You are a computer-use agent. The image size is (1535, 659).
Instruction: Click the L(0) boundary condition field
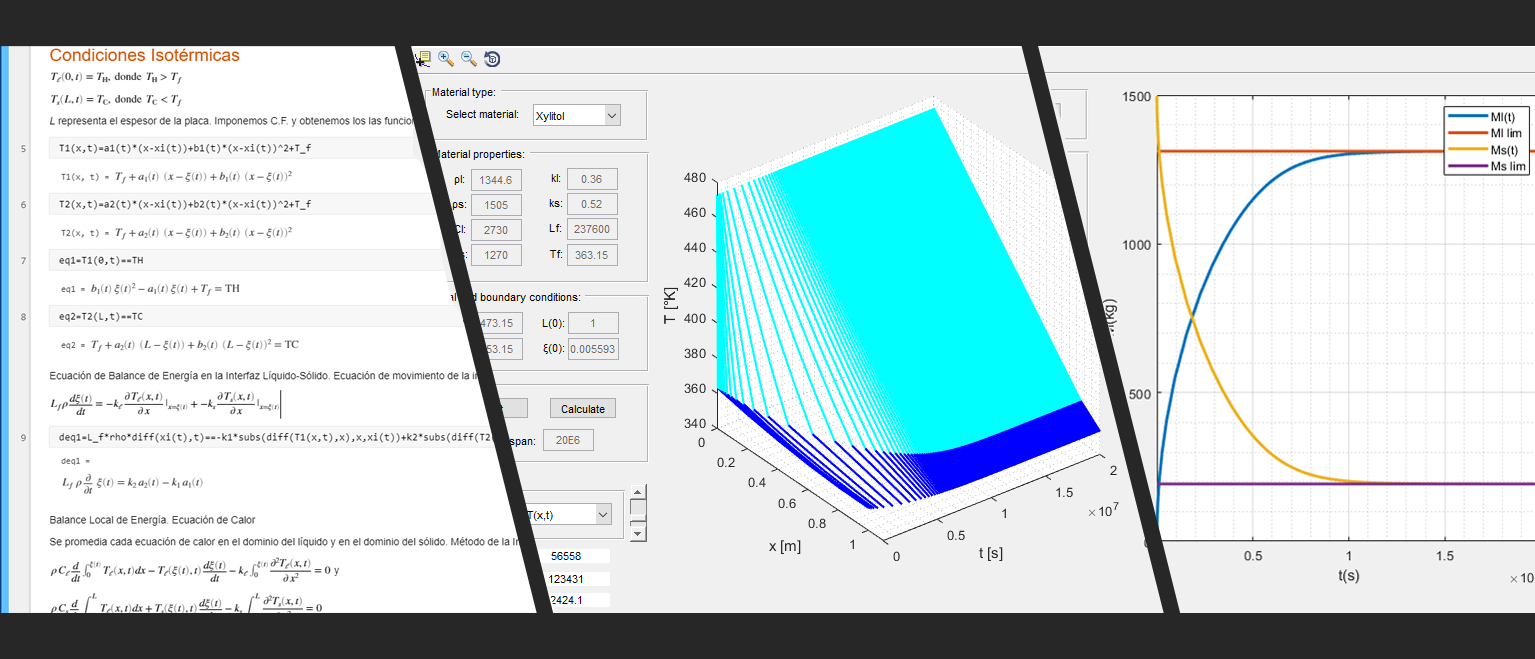tap(592, 323)
